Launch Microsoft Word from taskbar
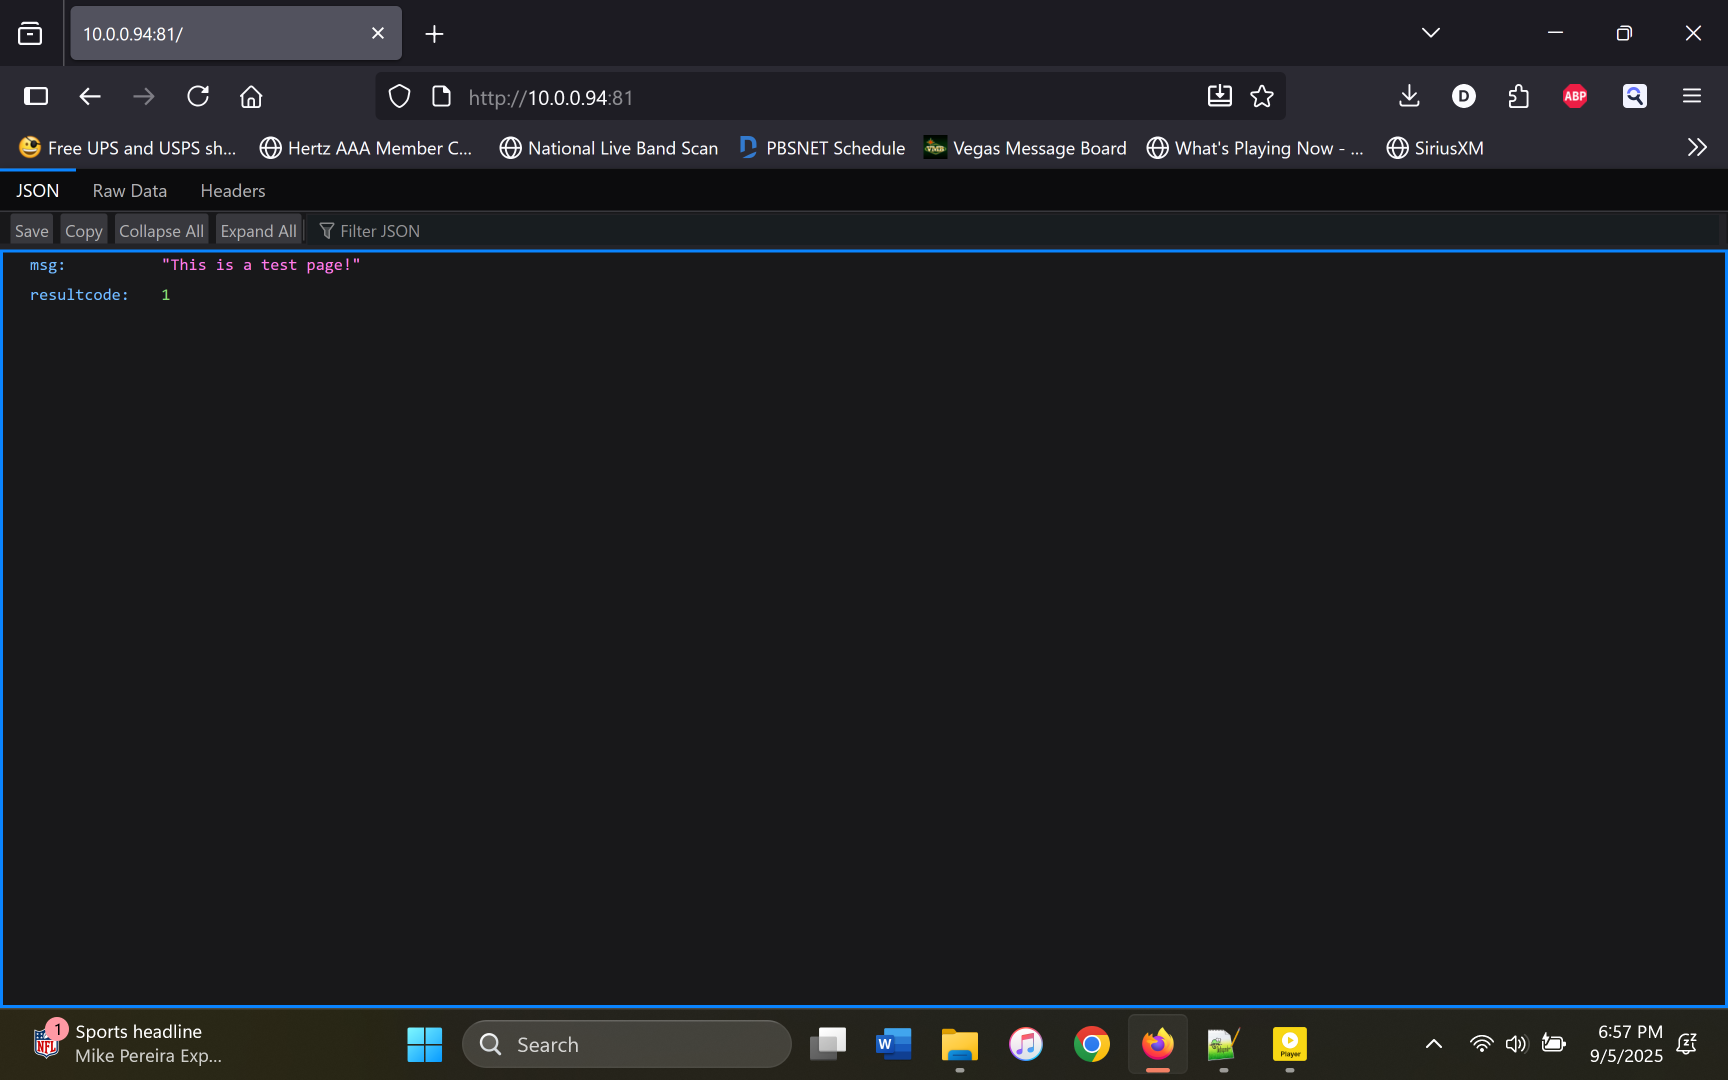Viewport: 1728px width, 1080px height. (894, 1044)
